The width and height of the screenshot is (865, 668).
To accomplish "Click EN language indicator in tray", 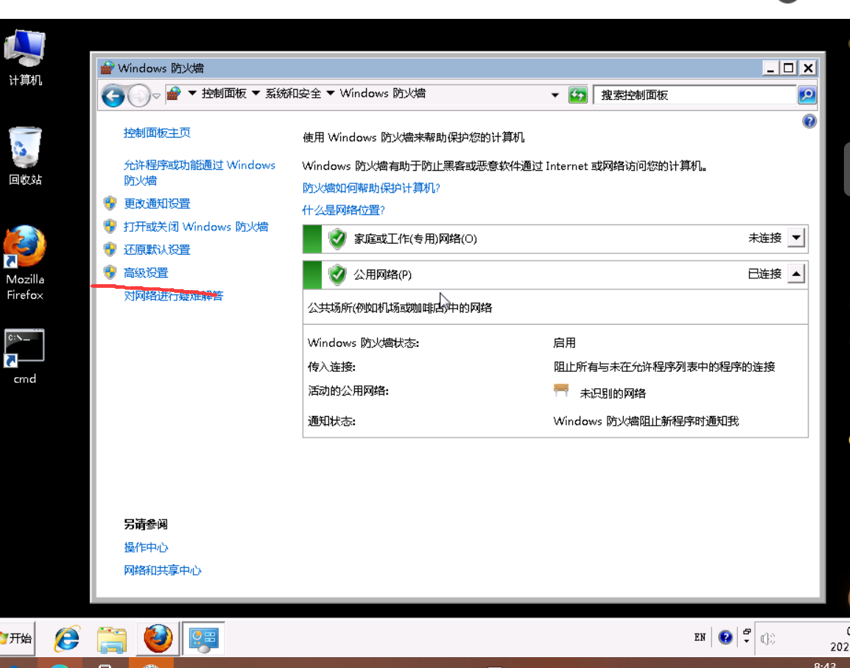I will (x=700, y=638).
